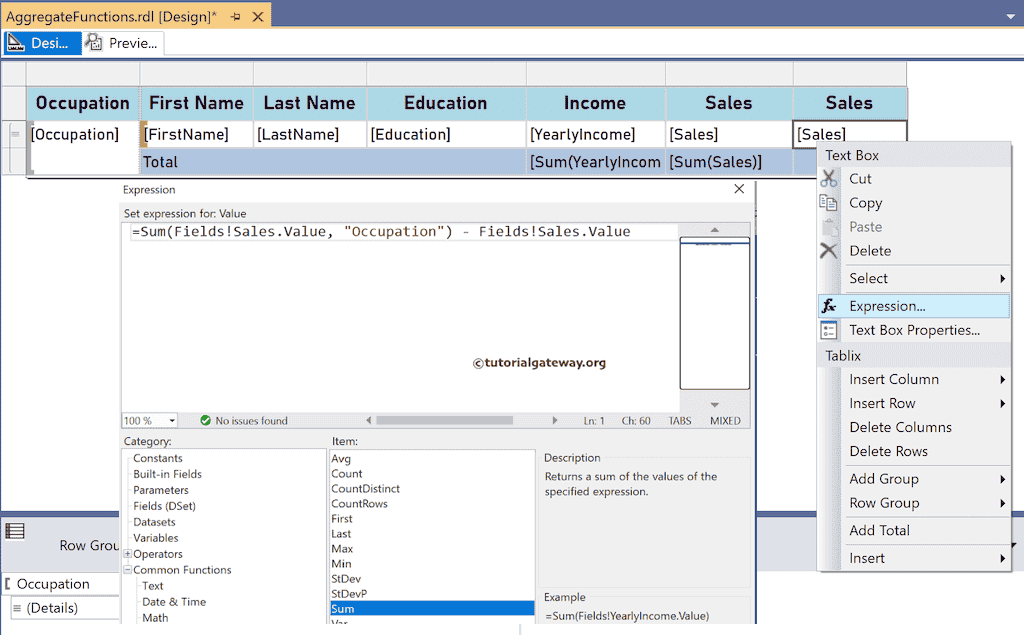This screenshot has height=635, width=1024.
Task: Click the left arrow of the horizontal scrollbar
Action: tap(368, 421)
